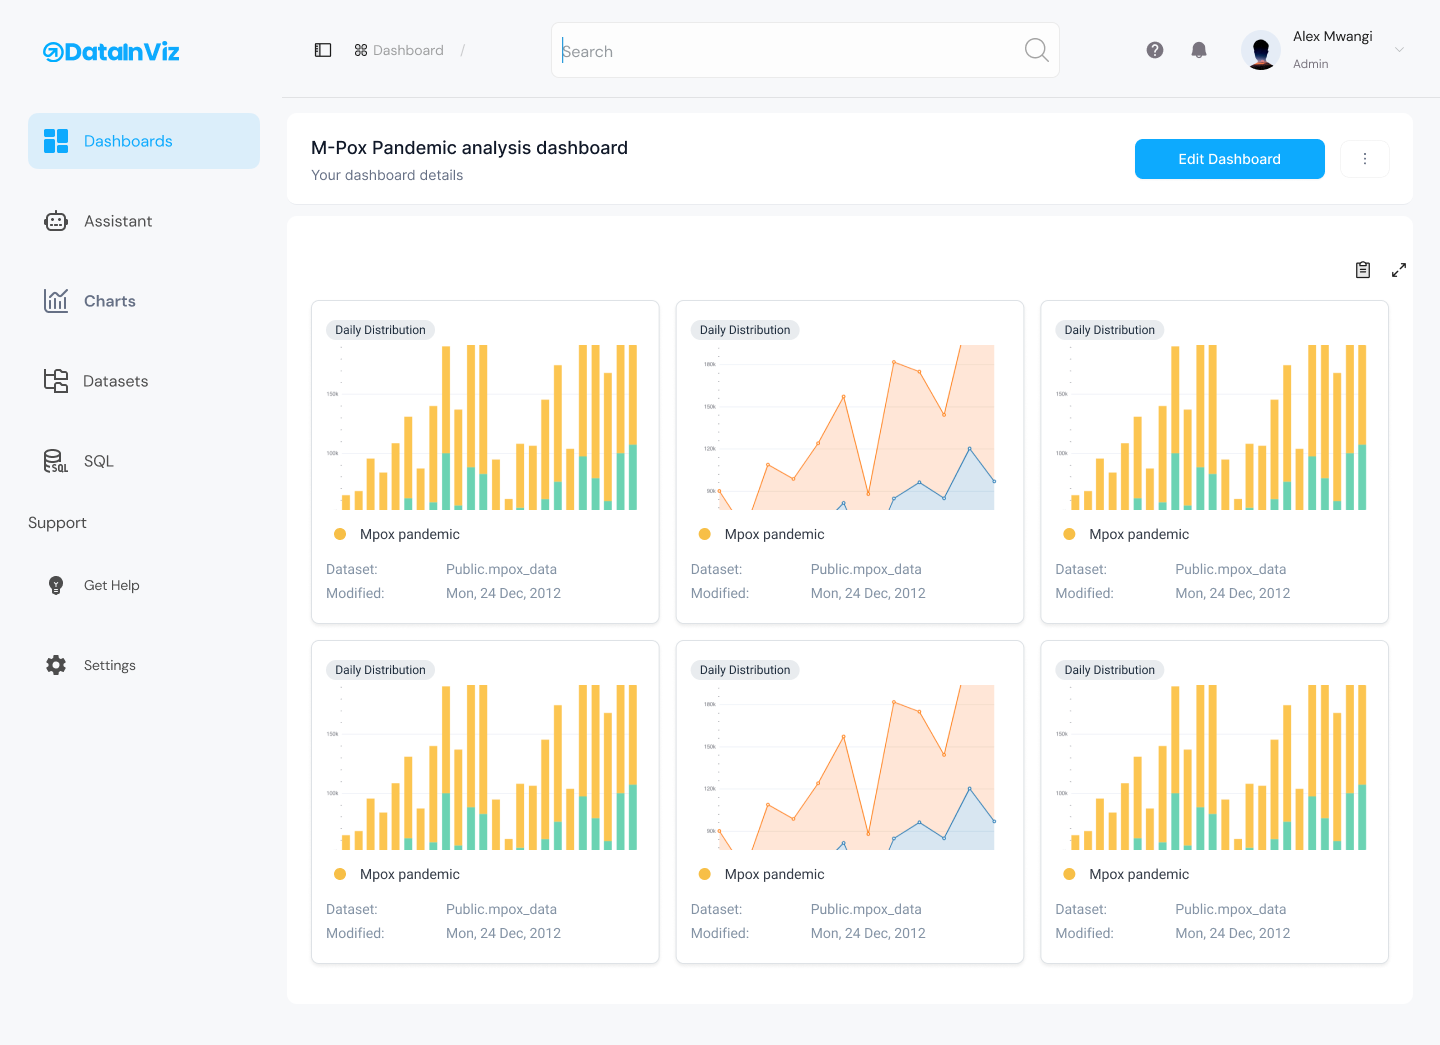Select Dashboards in the sidebar menu
1440x1045 pixels.
(128, 141)
